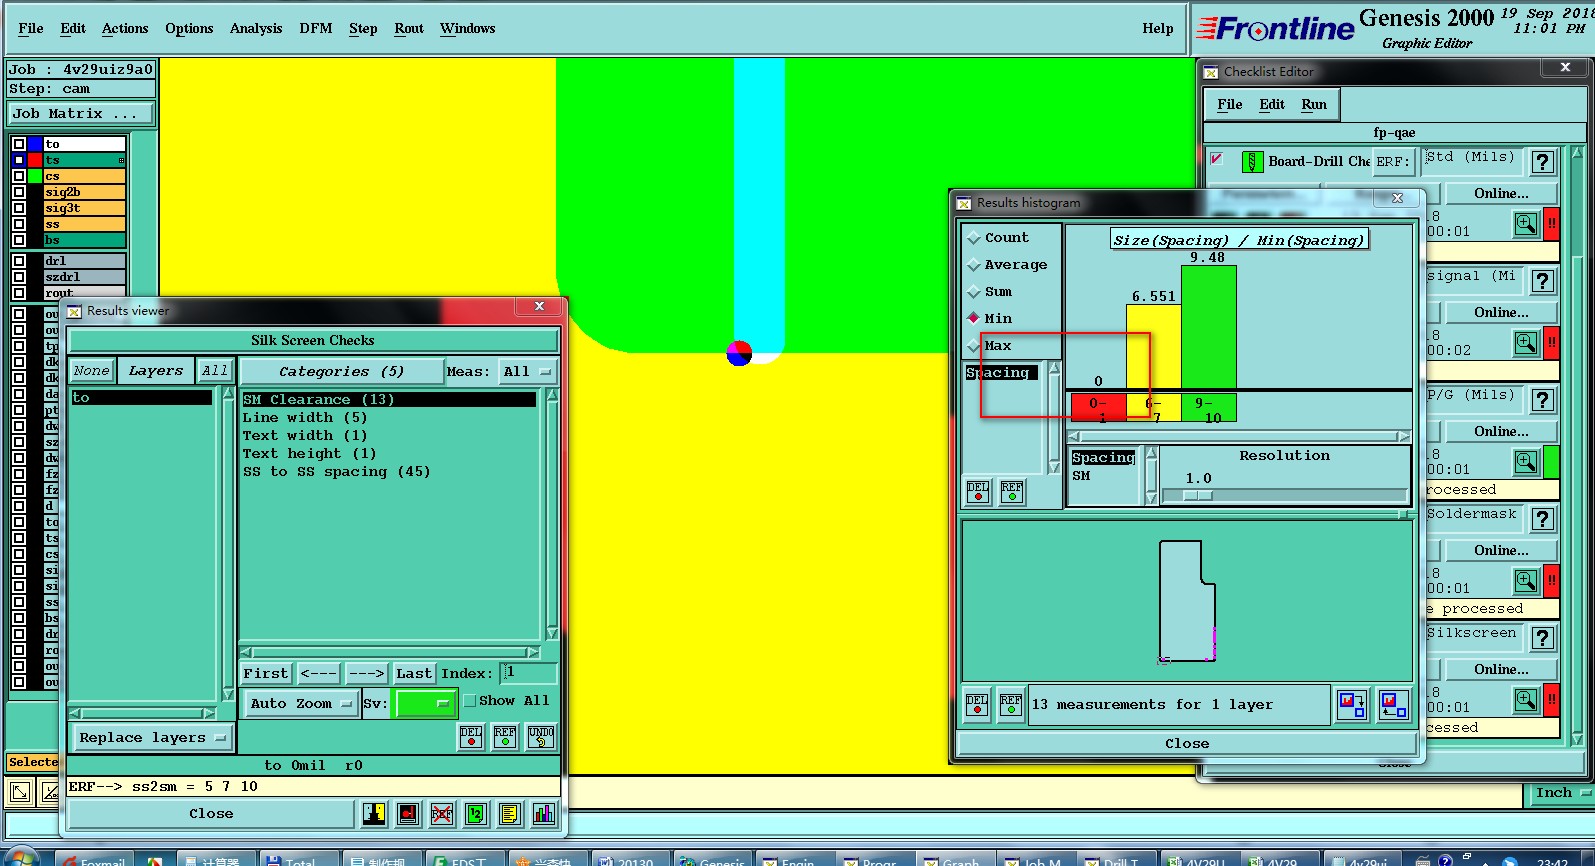Click the REF icon in Results viewer
Screen dimensions: 1595x866
pyautogui.click(x=505, y=737)
